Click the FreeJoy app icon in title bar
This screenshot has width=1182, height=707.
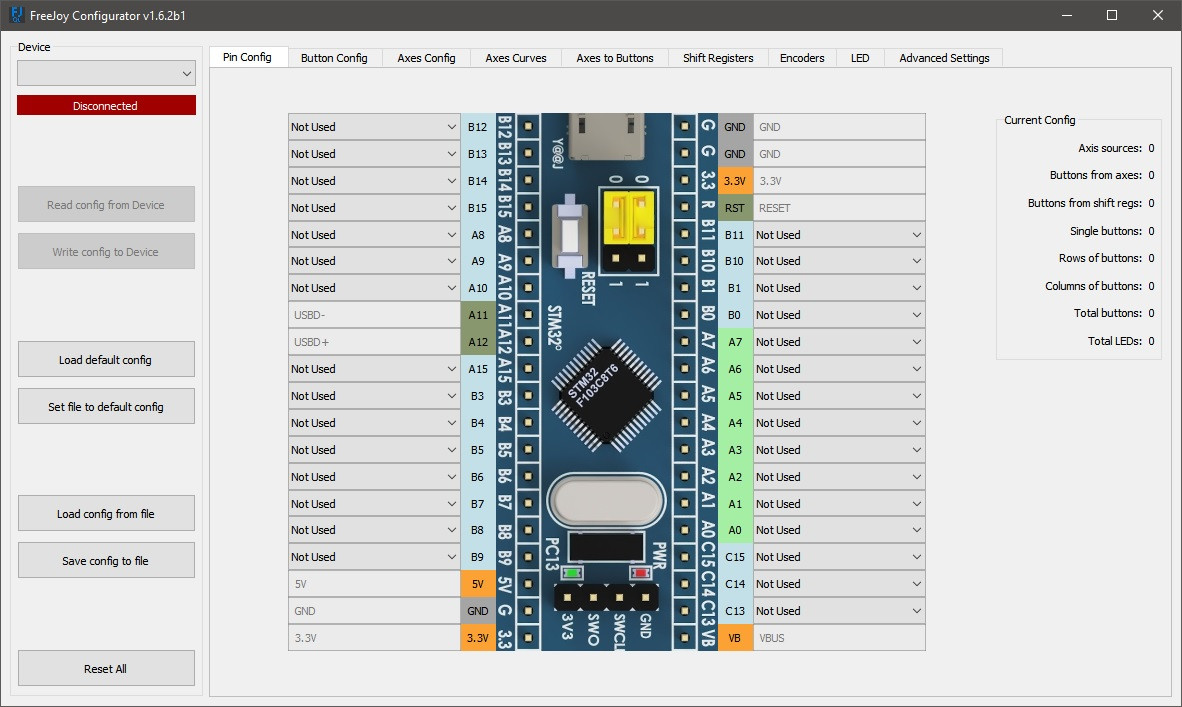16,15
